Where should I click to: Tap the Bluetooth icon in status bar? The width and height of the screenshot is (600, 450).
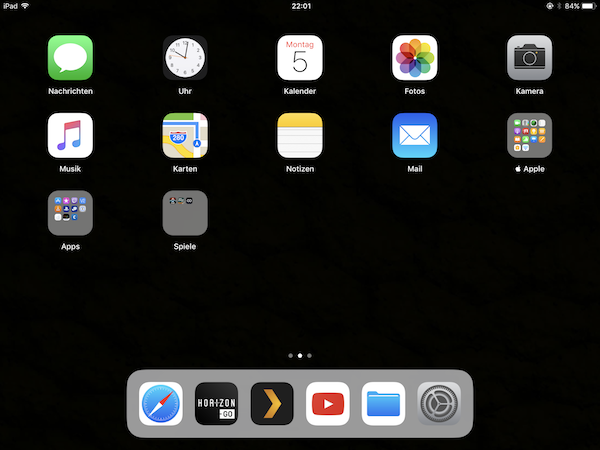pyautogui.click(x=559, y=6)
